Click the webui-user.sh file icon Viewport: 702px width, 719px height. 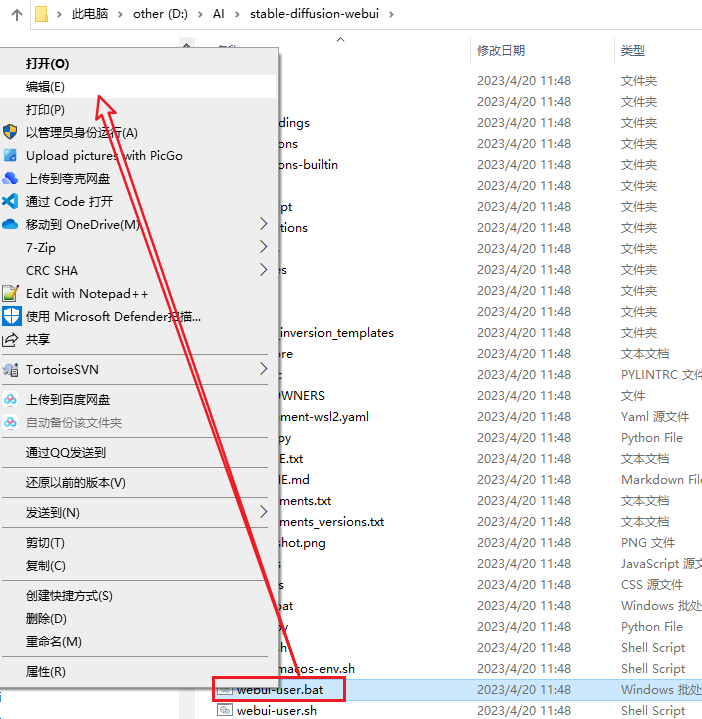tap(224, 710)
